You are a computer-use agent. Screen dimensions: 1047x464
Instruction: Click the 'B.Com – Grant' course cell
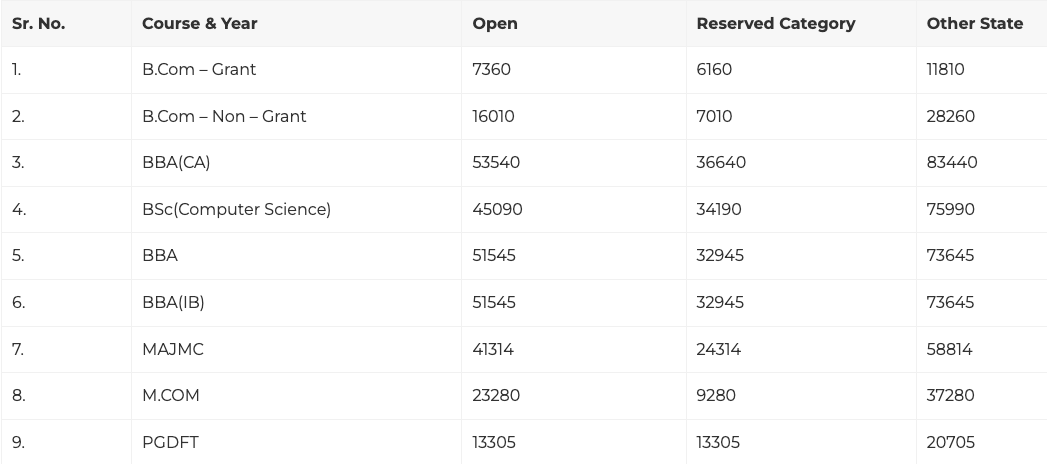pyautogui.click(x=198, y=69)
